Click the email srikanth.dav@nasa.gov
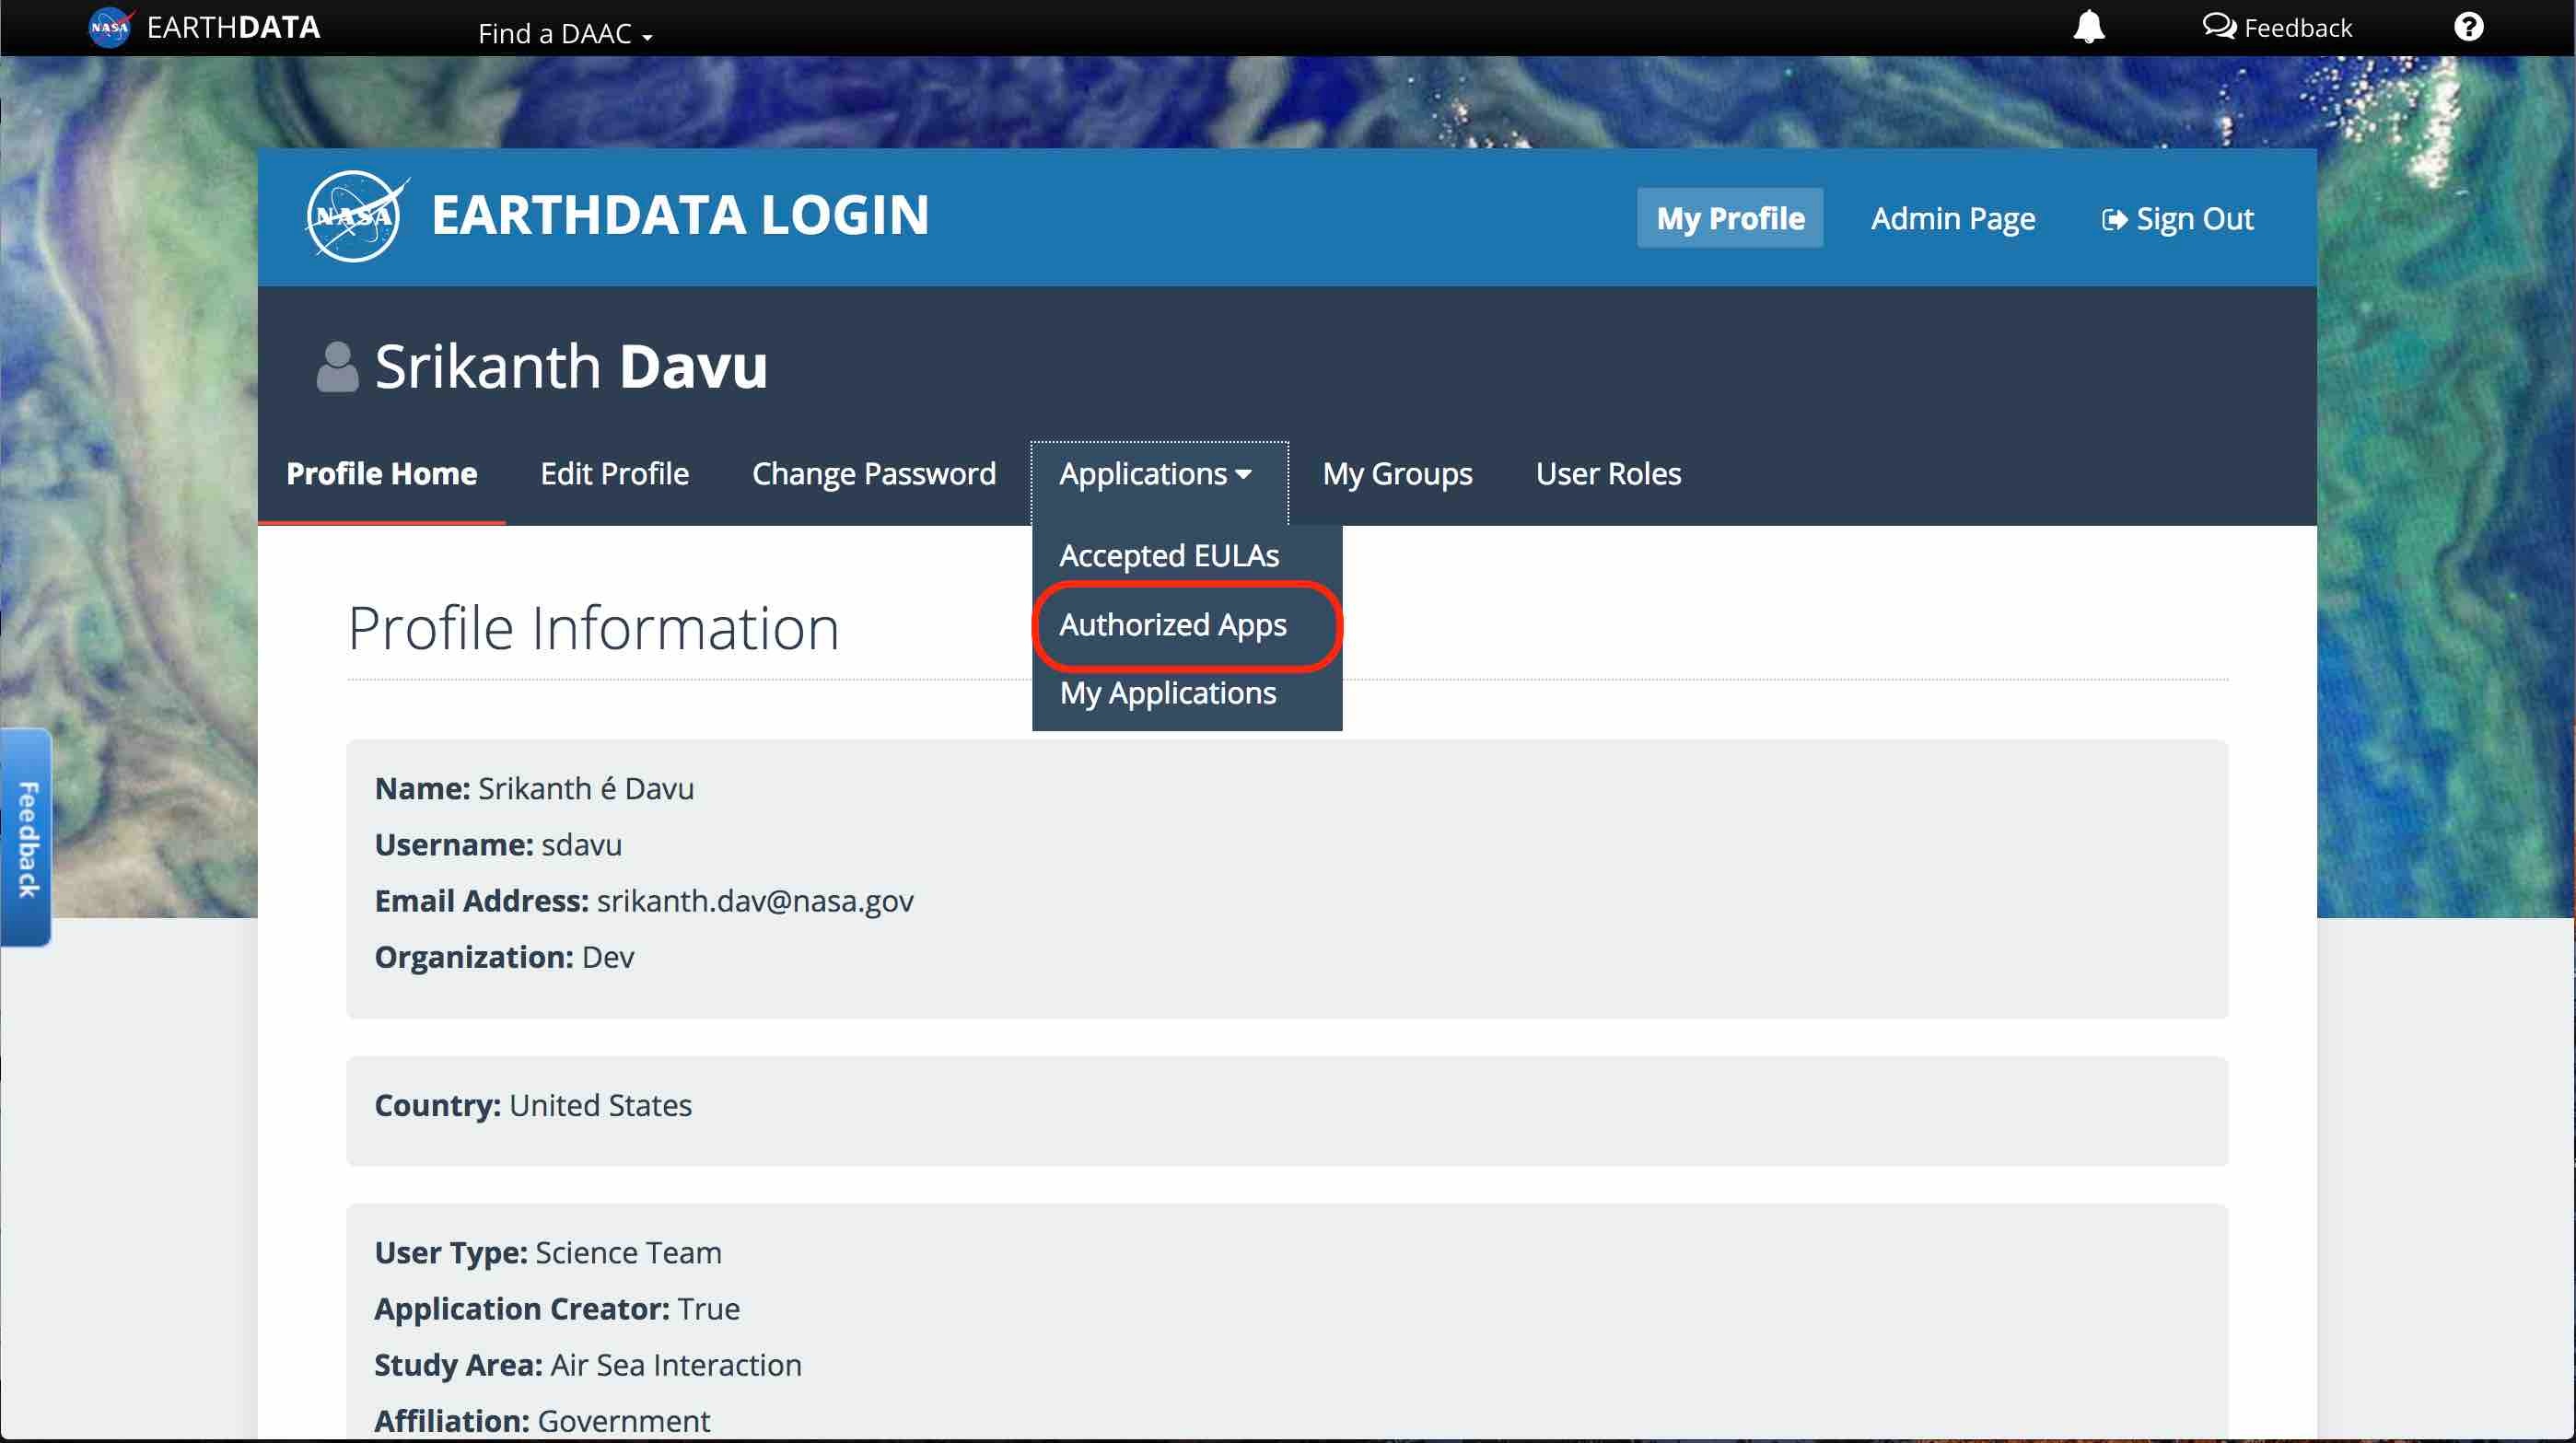 (755, 901)
